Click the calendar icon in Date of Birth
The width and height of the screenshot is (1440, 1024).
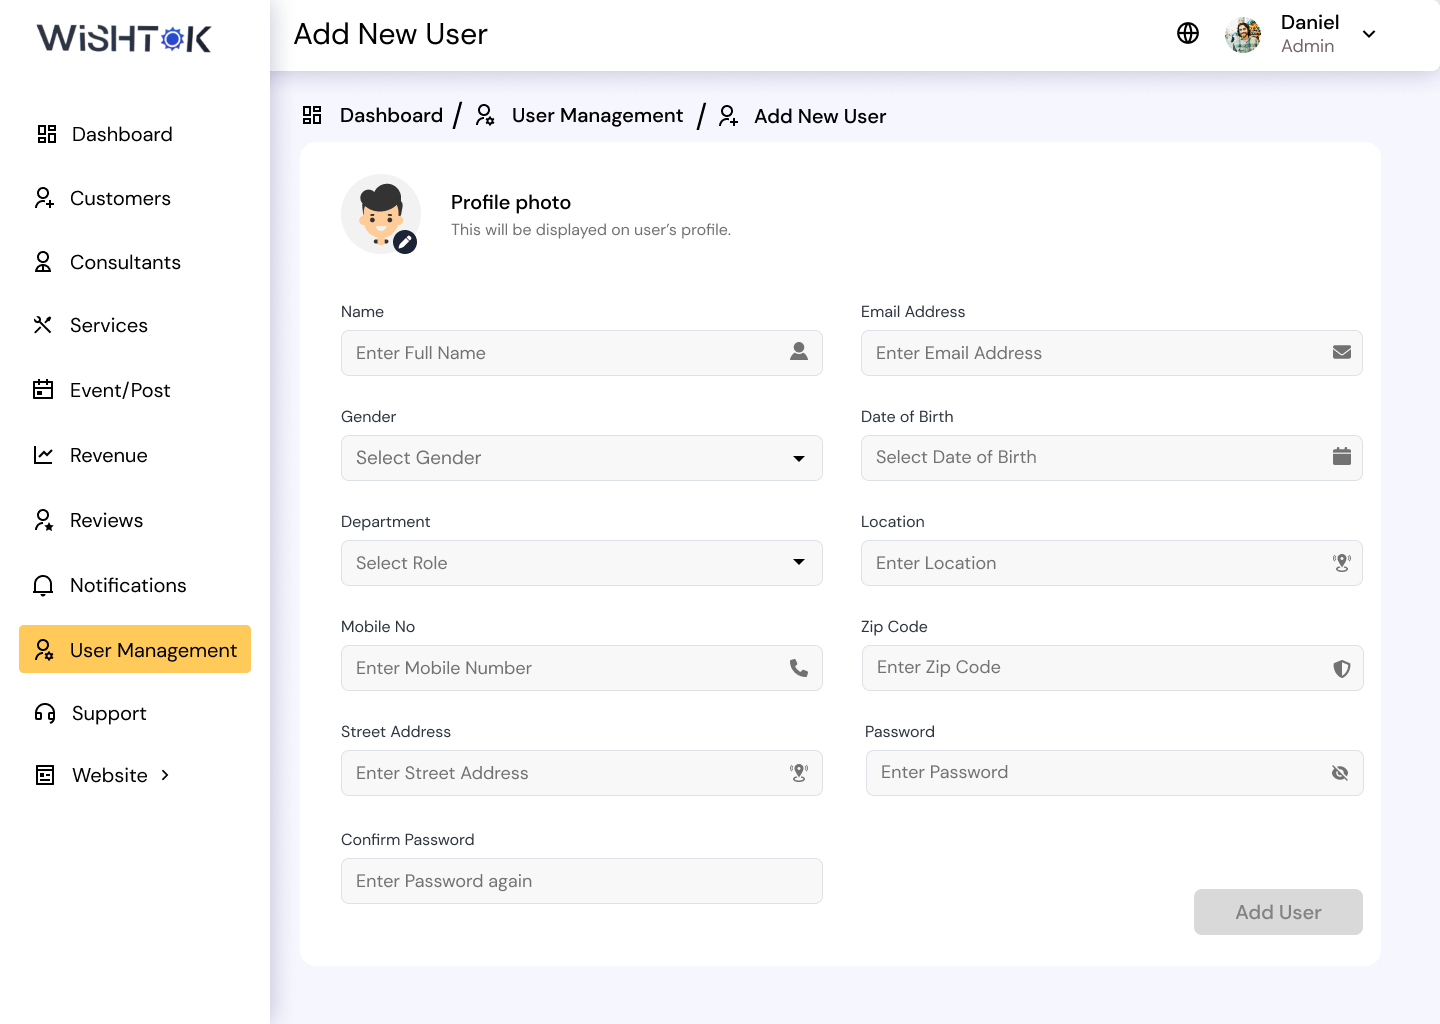point(1341,457)
